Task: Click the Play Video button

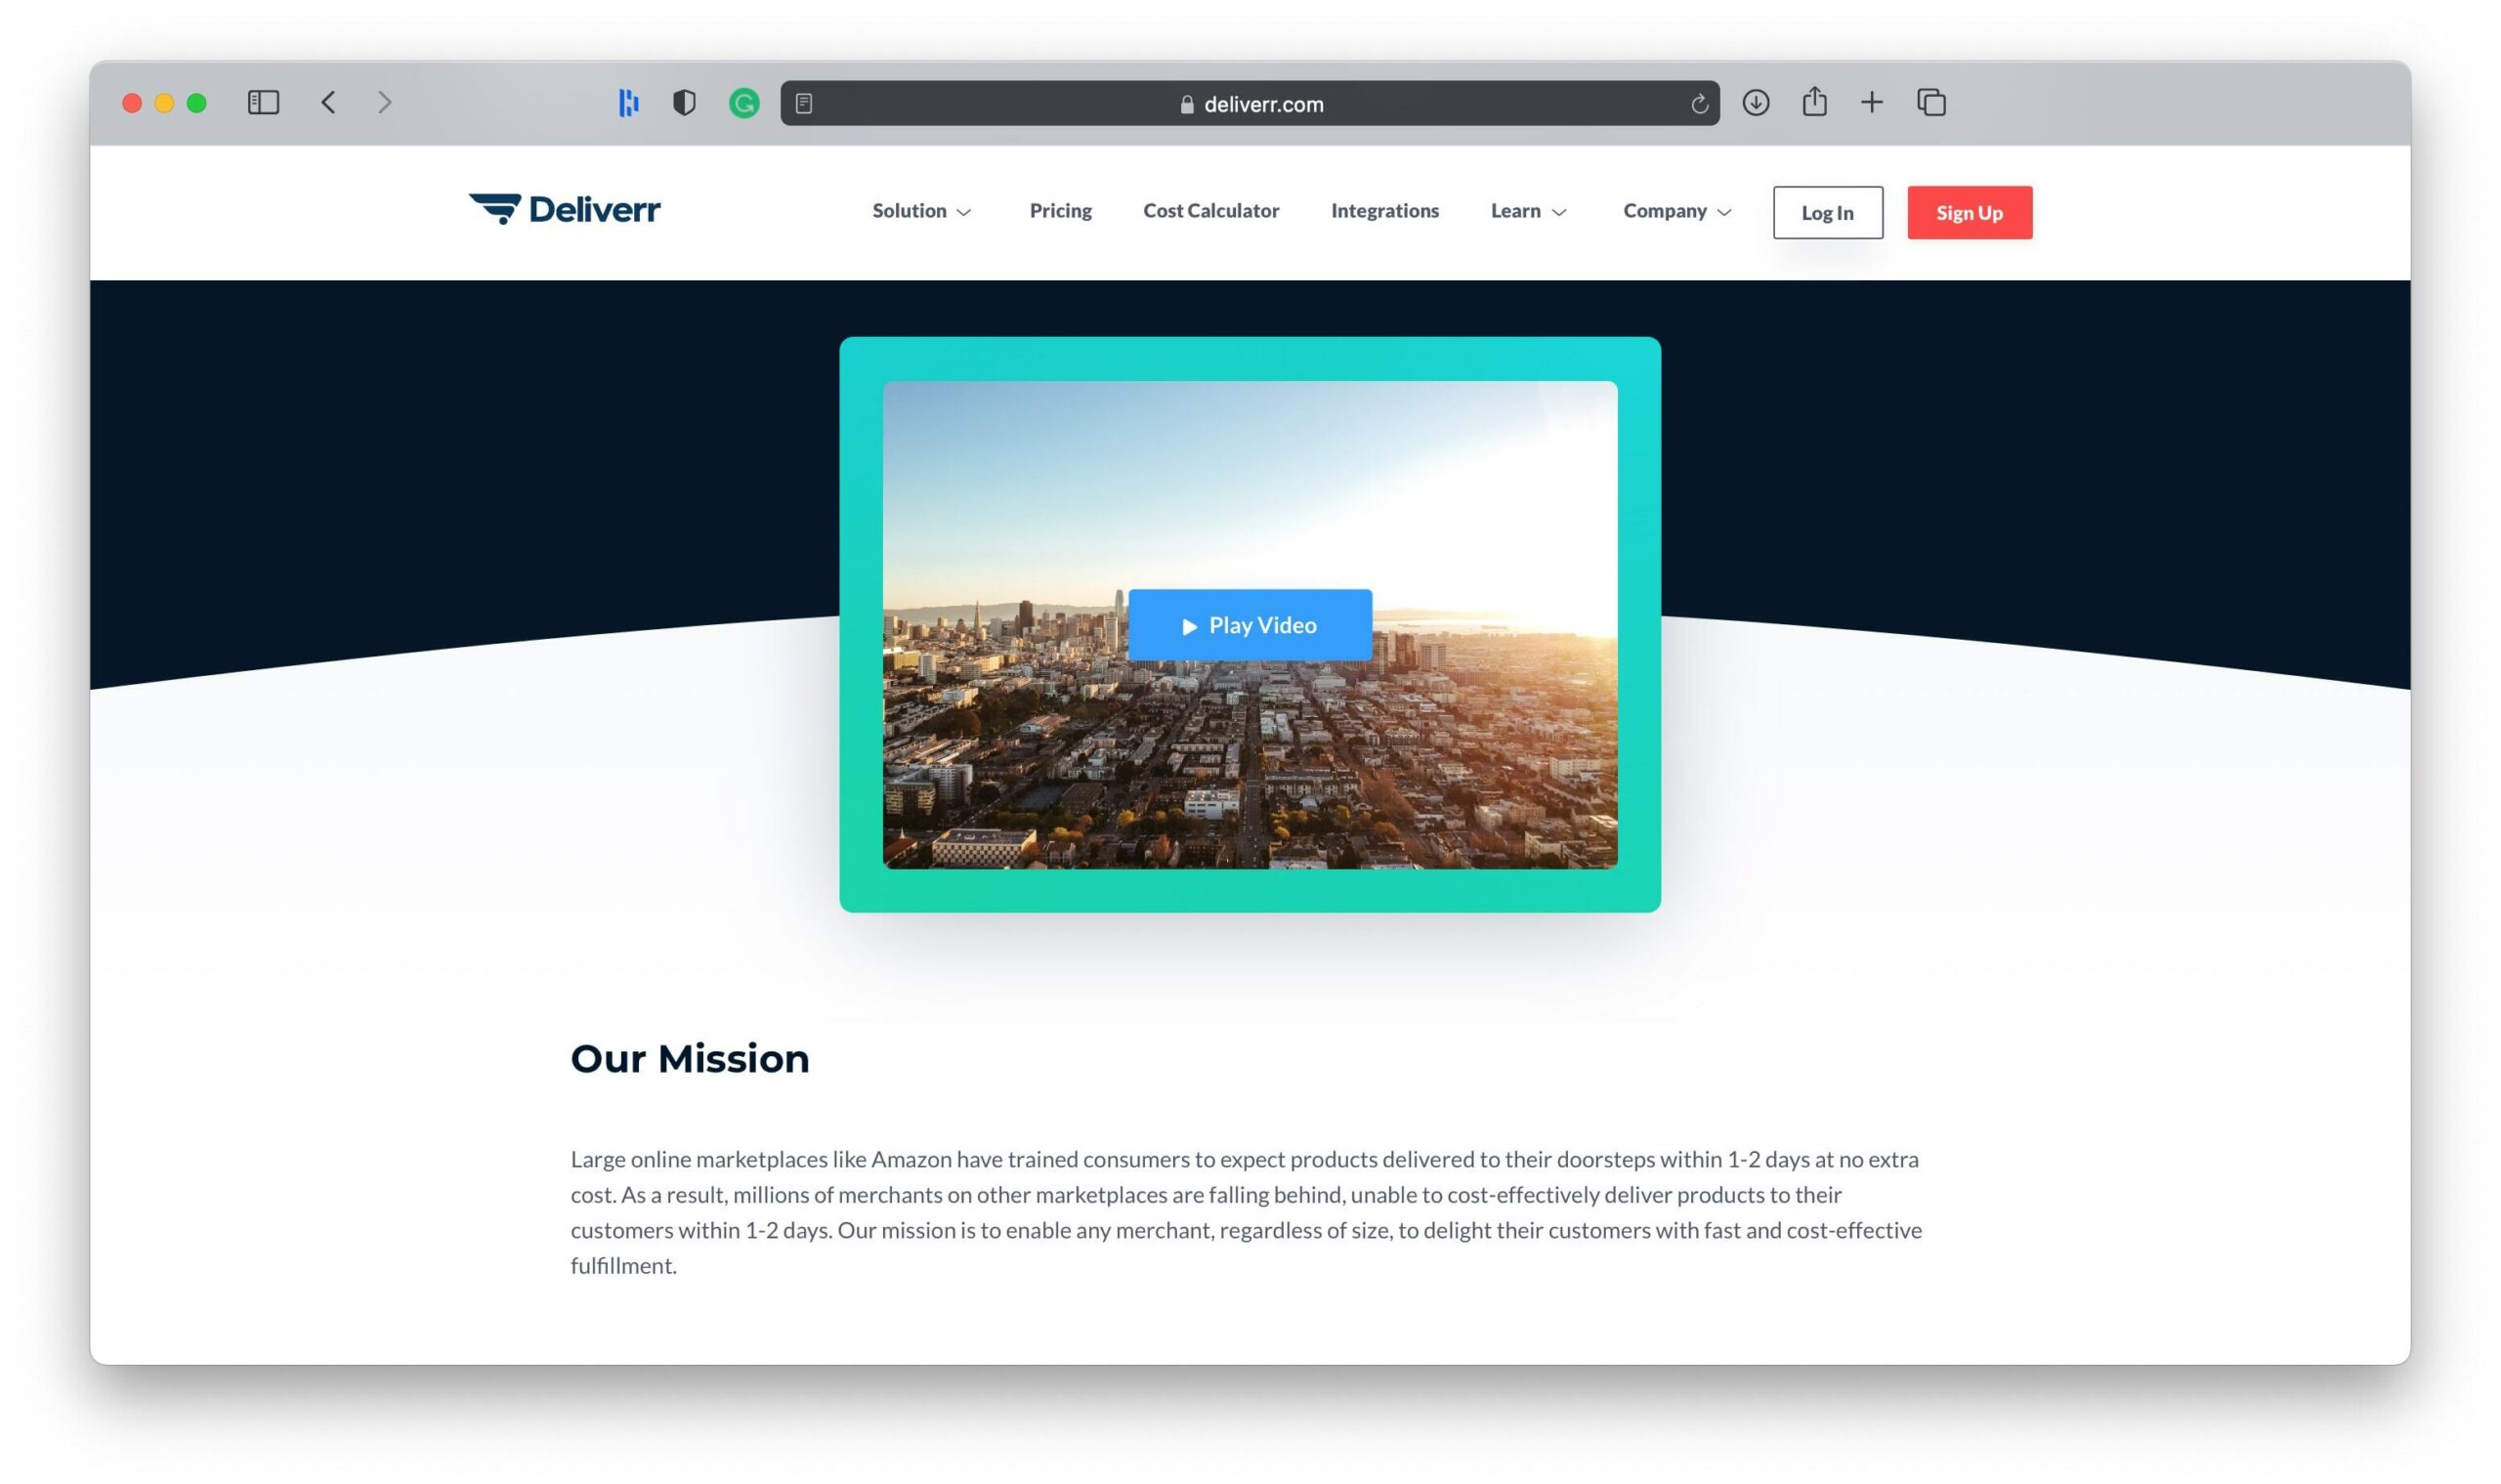Action: coord(1250,625)
